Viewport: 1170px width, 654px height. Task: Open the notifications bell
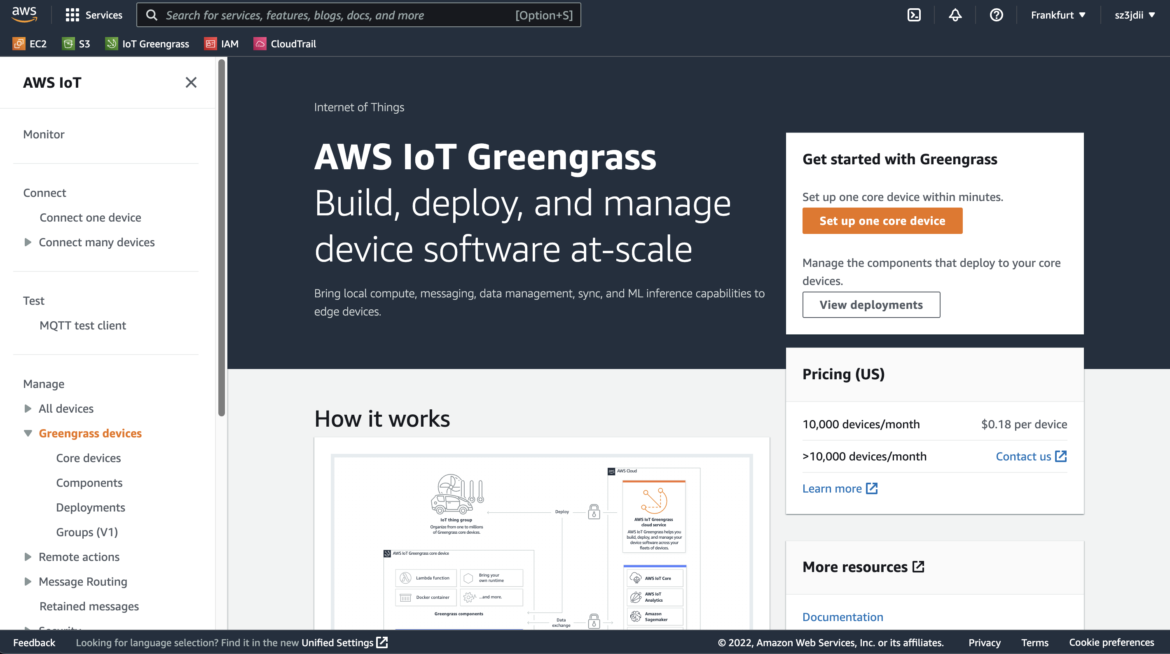pyautogui.click(x=954, y=14)
